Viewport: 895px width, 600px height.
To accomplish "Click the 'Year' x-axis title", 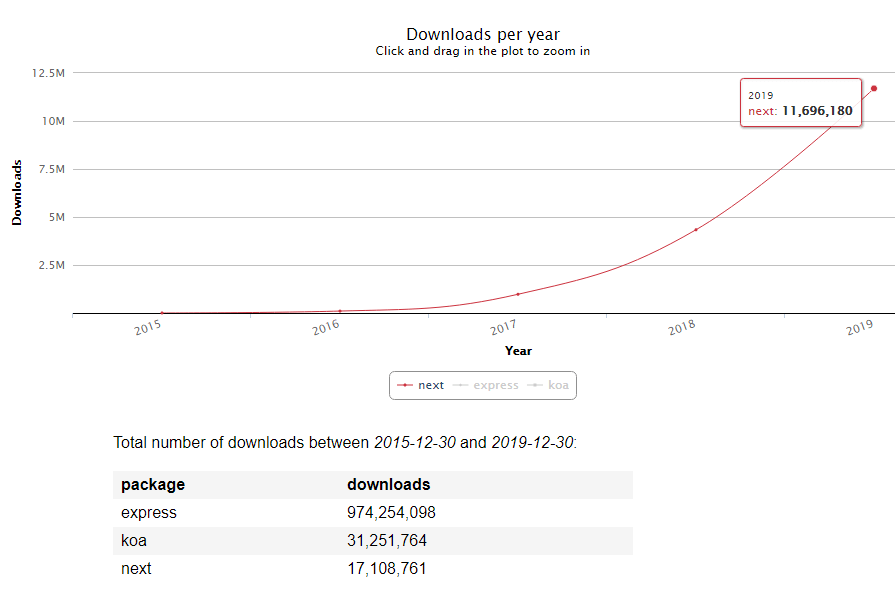I will [518, 351].
